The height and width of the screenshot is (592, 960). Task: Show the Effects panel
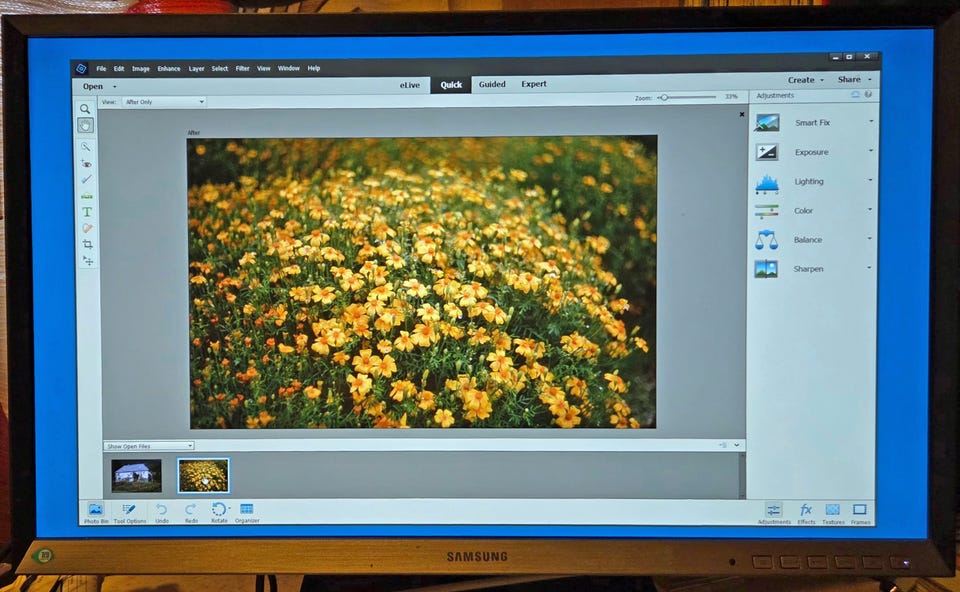click(806, 513)
